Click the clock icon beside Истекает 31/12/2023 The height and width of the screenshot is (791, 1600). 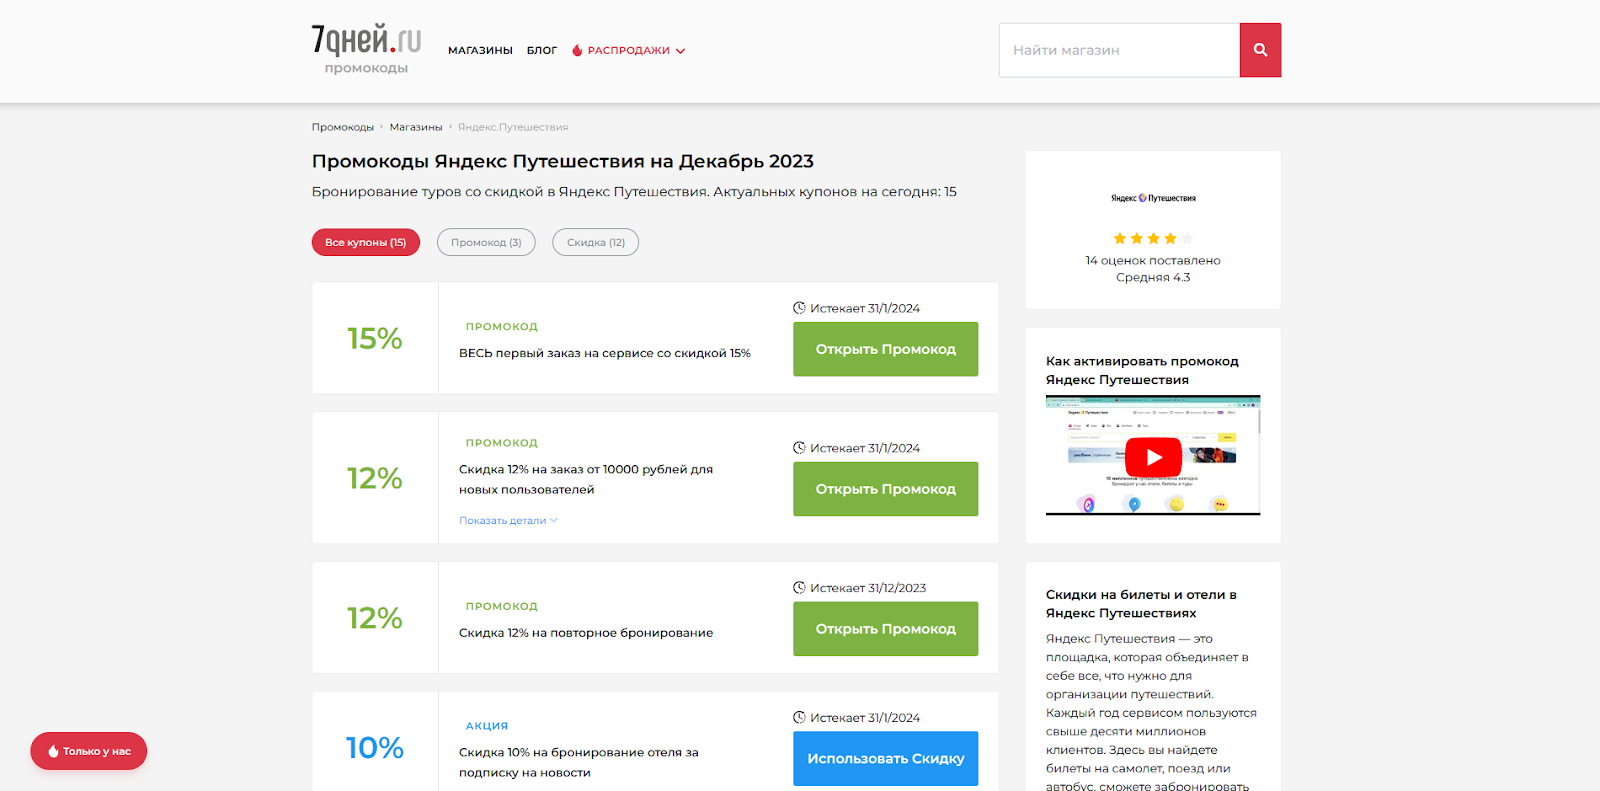click(x=799, y=588)
